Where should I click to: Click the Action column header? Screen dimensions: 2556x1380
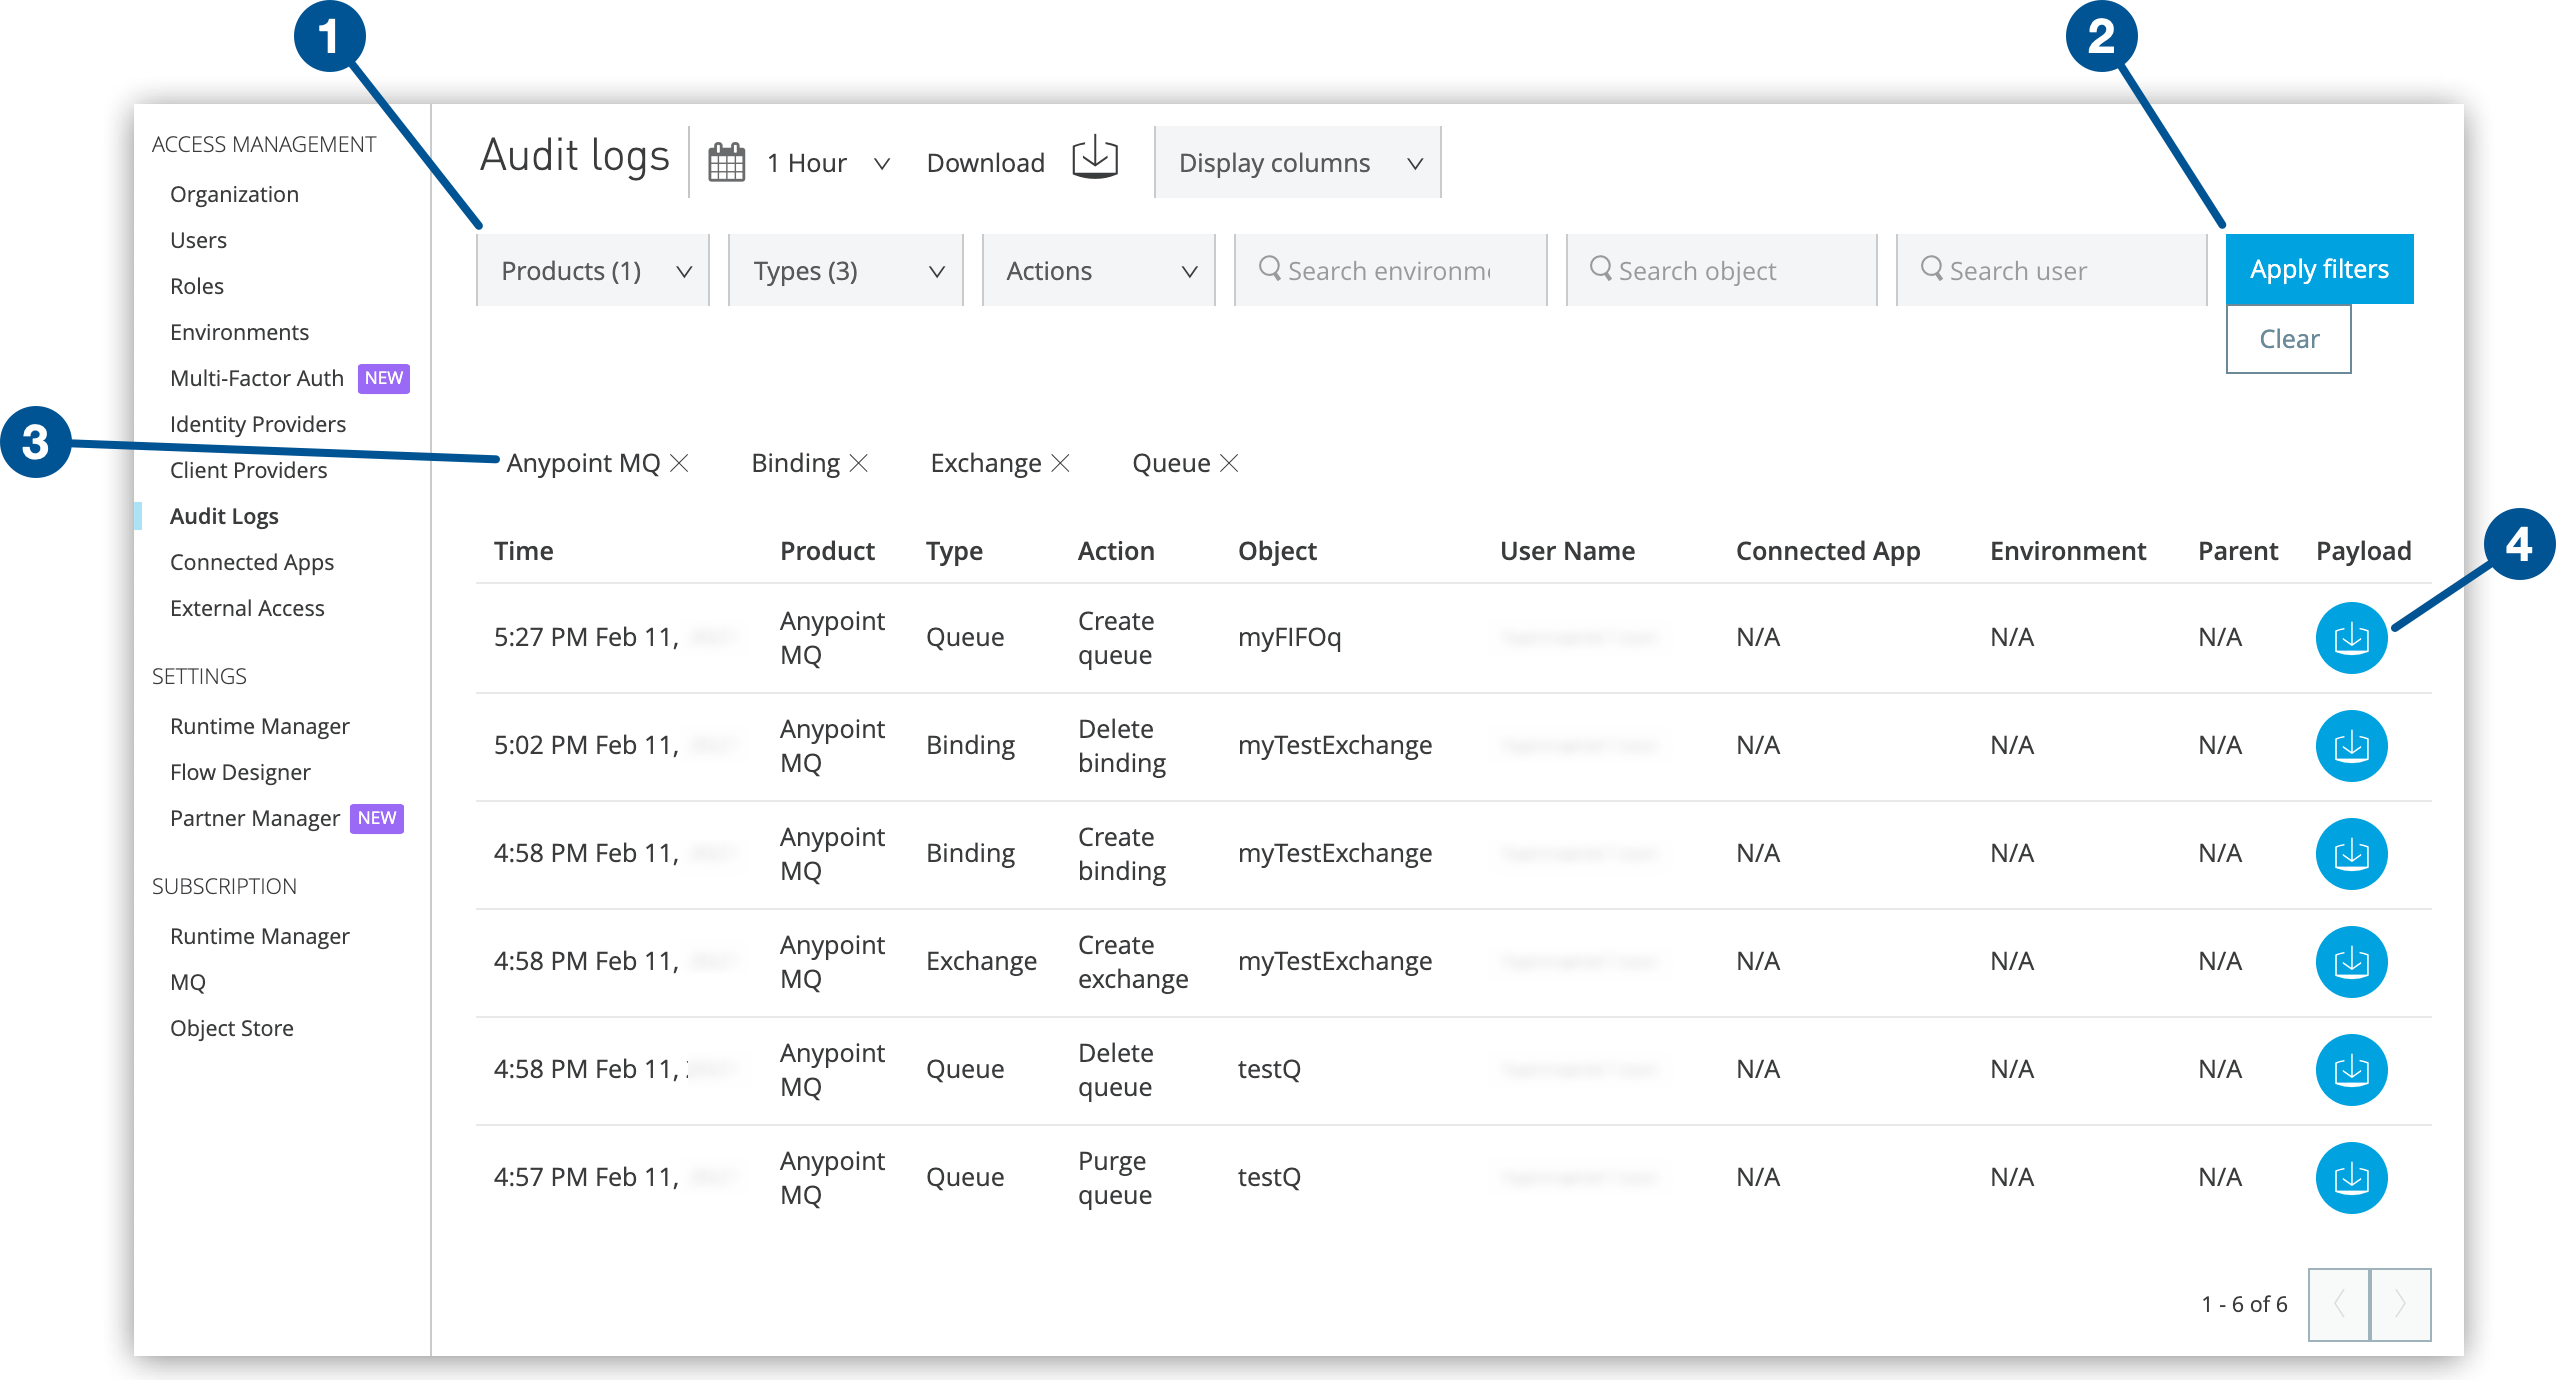1116,551
